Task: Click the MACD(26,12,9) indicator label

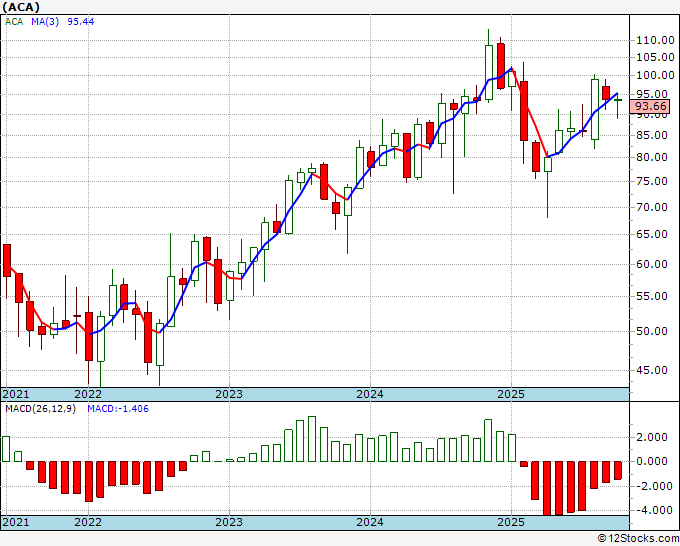Action: [x=40, y=409]
